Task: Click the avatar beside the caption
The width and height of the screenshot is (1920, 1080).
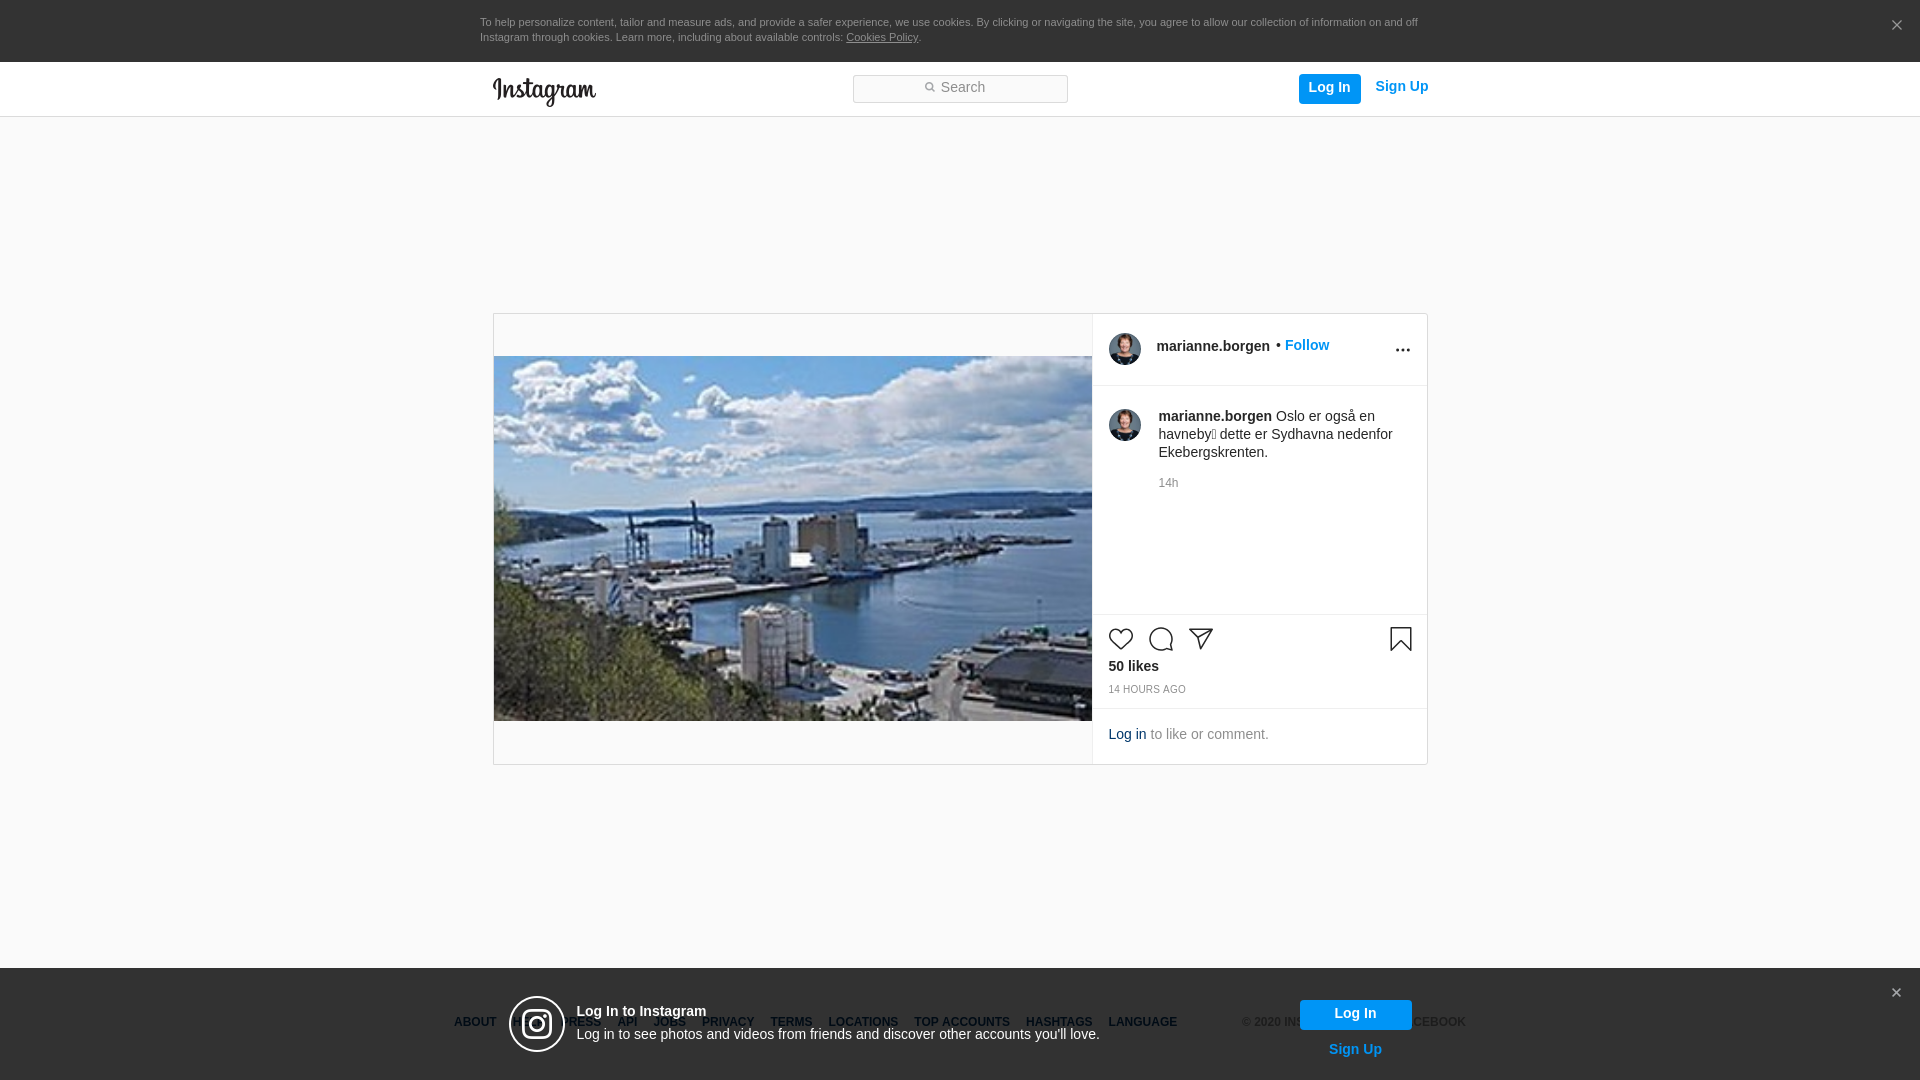Action: point(1124,425)
